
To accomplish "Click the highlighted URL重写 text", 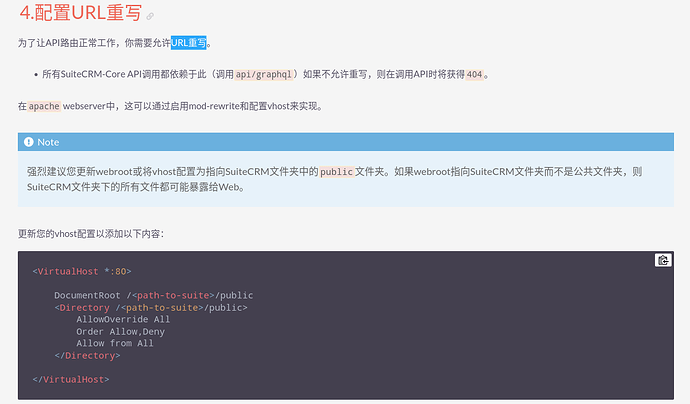I will 188,43.
